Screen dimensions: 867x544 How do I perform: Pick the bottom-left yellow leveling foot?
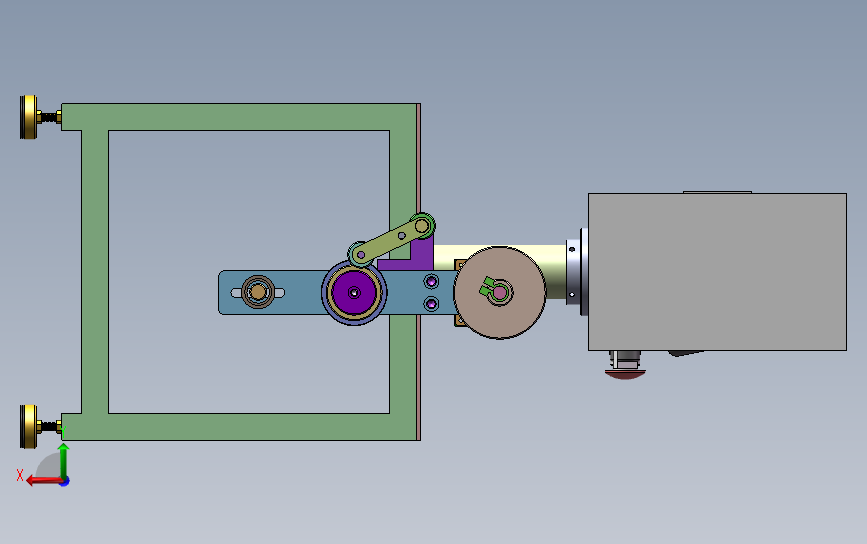coord(29,426)
